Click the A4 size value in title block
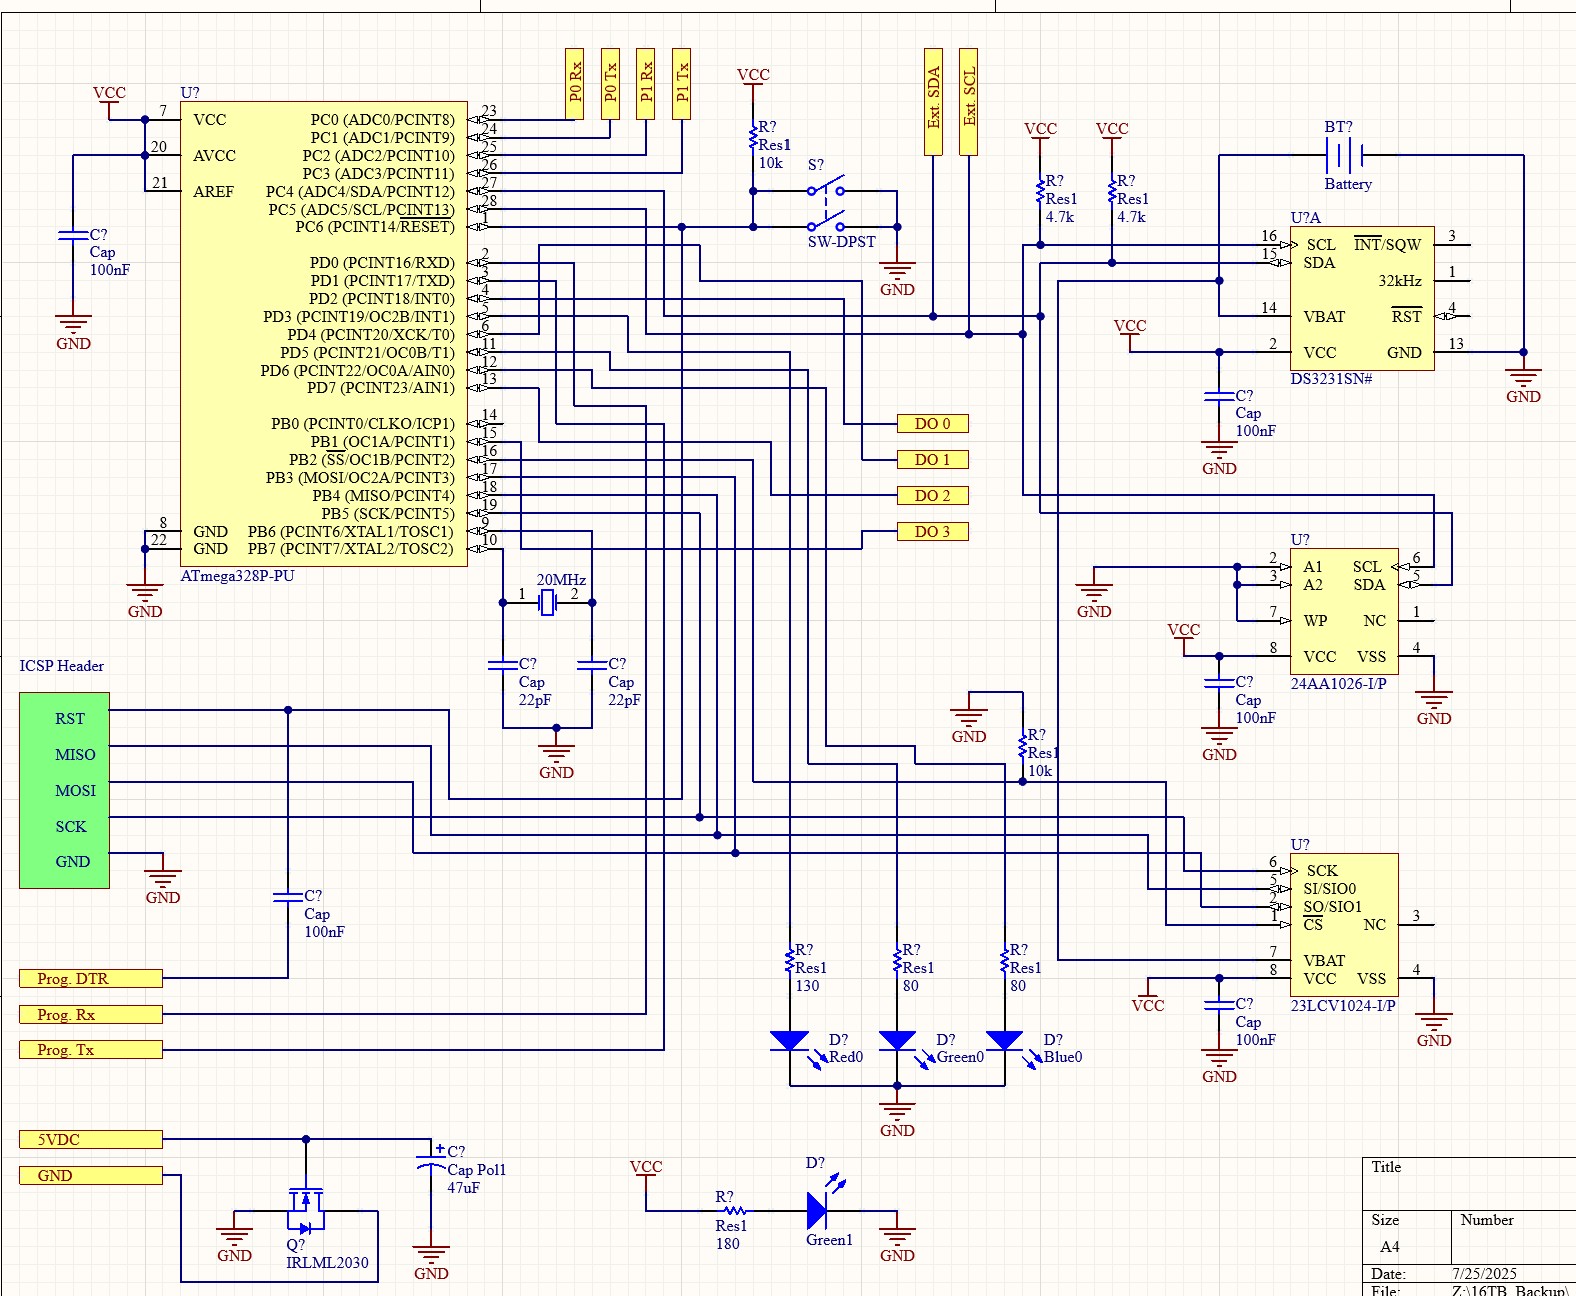The height and width of the screenshot is (1296, 1576). point(1390,1247)
